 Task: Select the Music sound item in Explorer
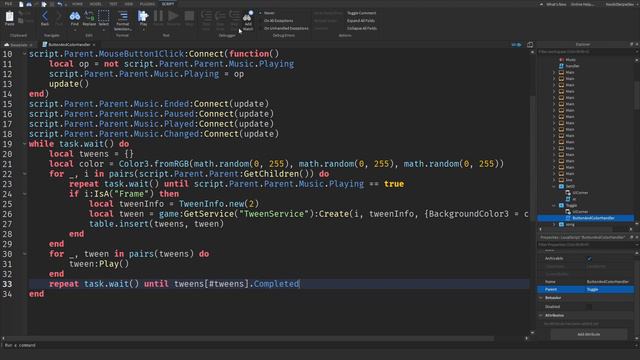(x=571, y=60)
